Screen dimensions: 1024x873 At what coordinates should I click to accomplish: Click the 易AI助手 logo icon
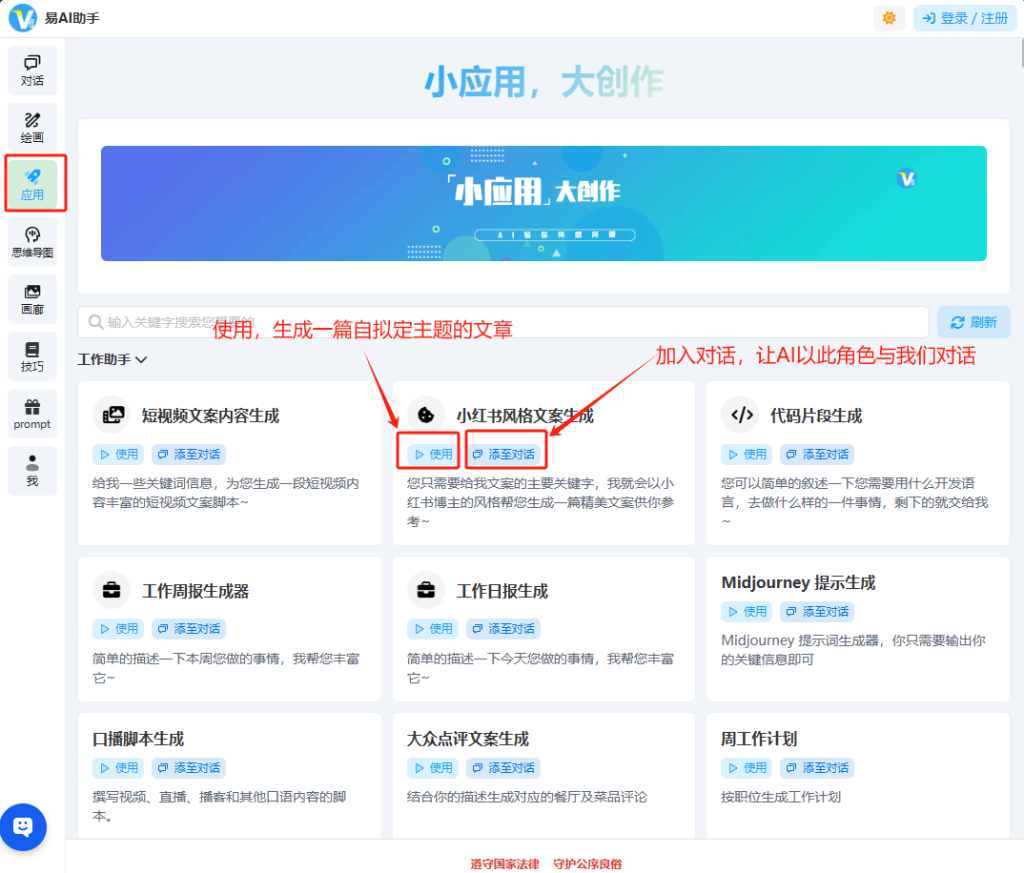22,18
